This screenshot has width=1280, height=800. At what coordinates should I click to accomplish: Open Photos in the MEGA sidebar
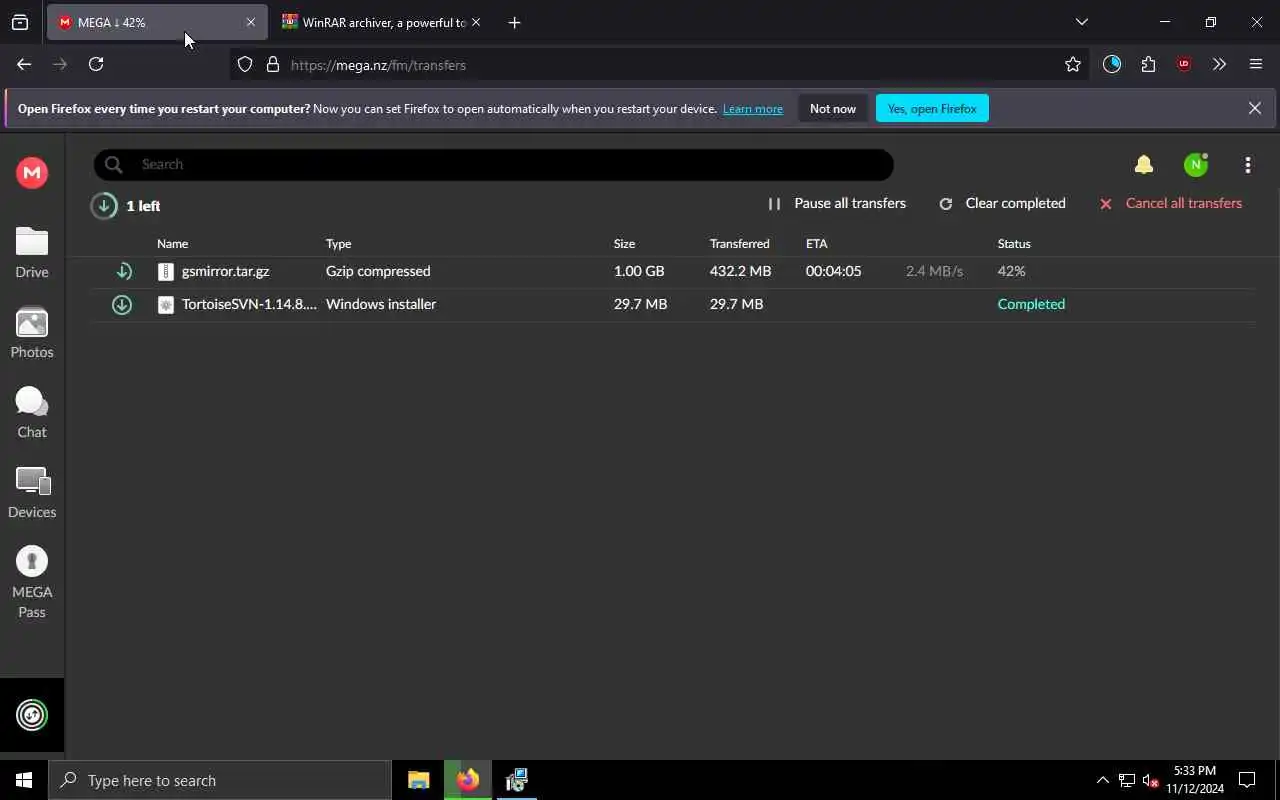pos(32,332)
